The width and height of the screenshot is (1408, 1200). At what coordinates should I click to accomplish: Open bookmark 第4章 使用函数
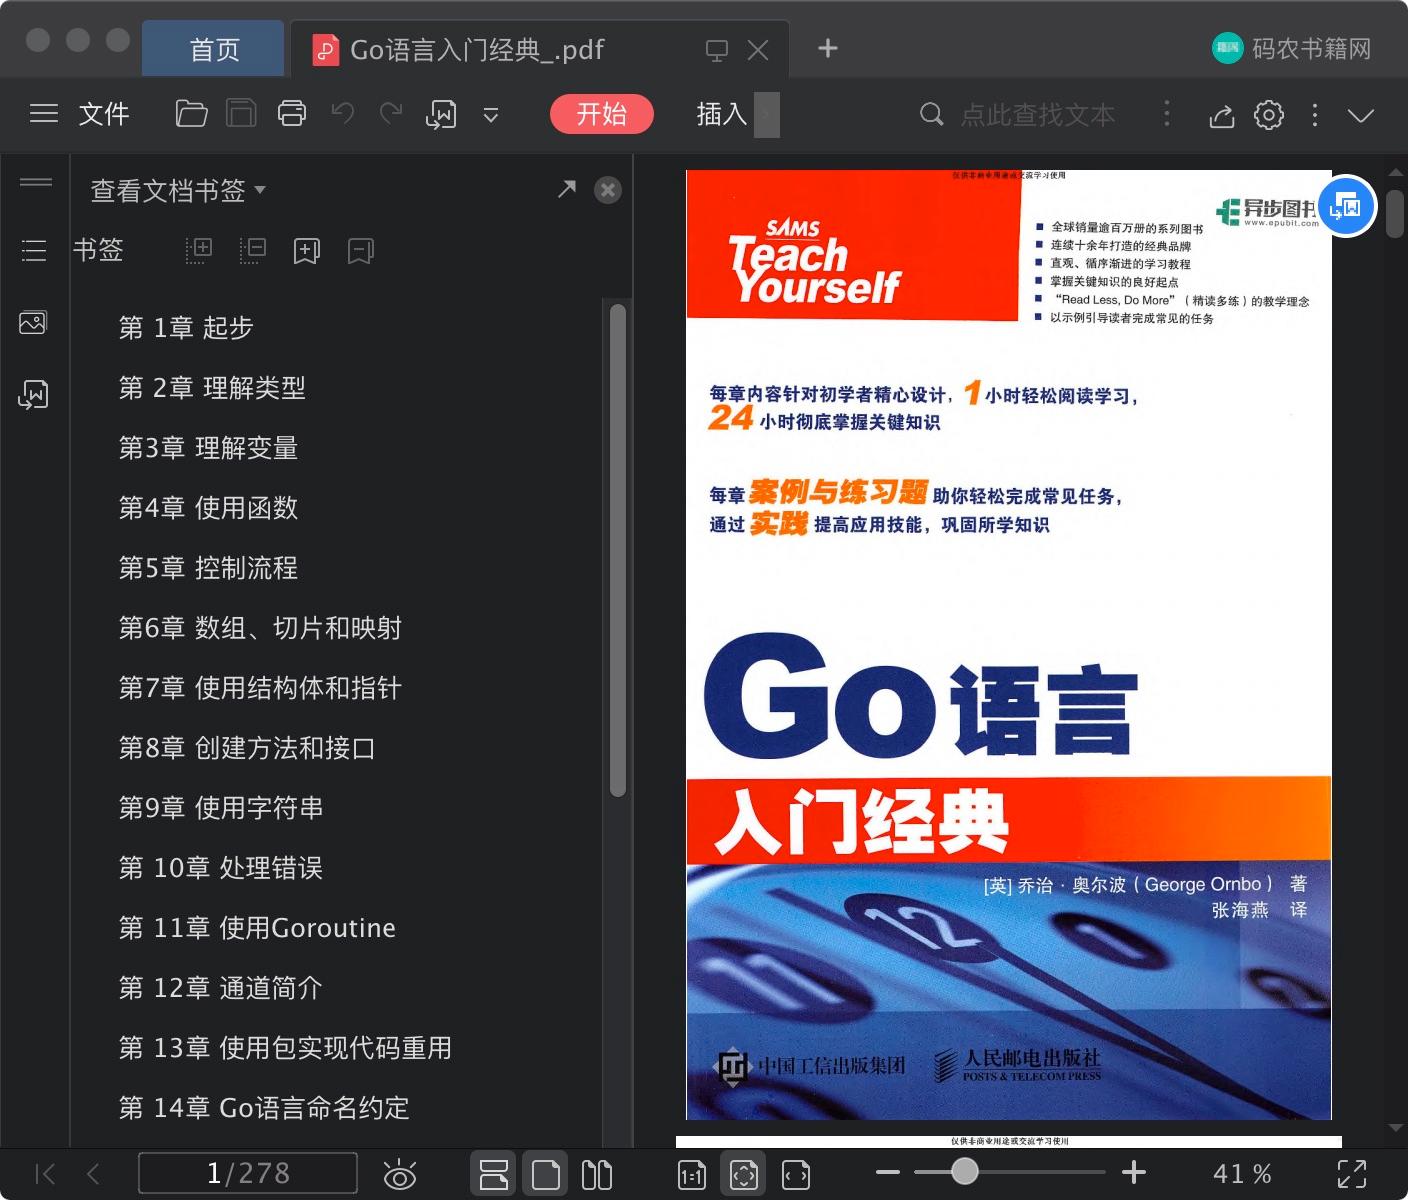pos(208,508)
